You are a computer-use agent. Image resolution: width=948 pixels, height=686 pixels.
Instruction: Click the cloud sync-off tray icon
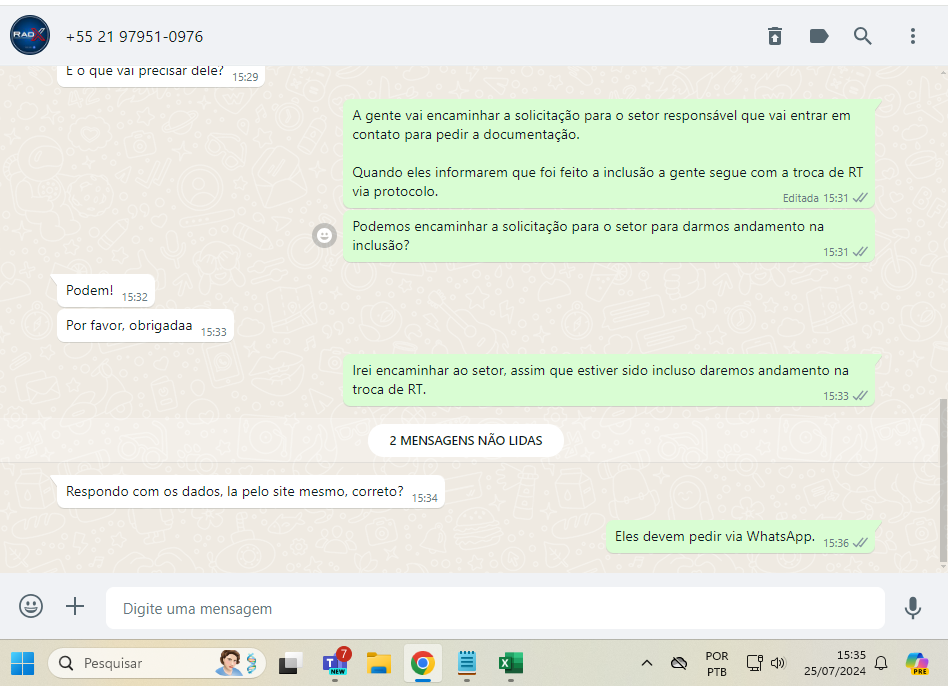678,663
